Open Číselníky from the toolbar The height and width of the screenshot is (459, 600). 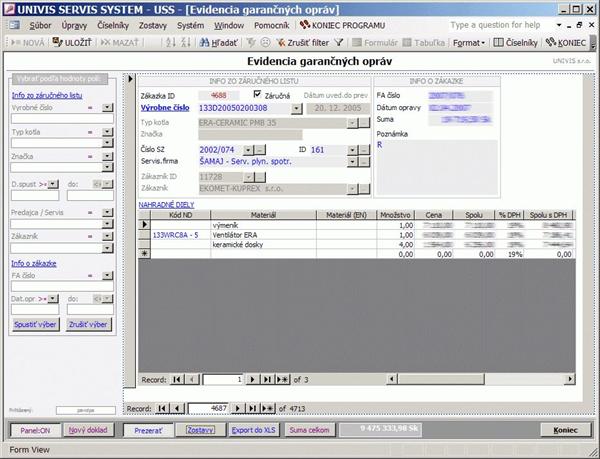pos(515,42)
